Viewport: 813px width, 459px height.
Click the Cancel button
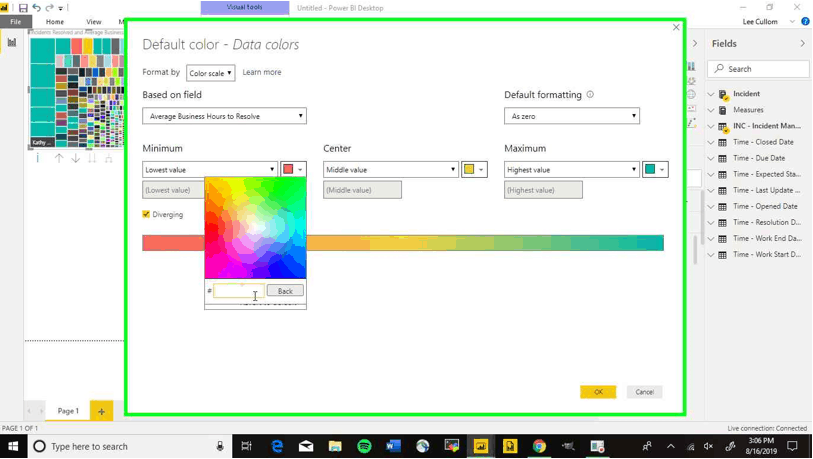point(644,392)
